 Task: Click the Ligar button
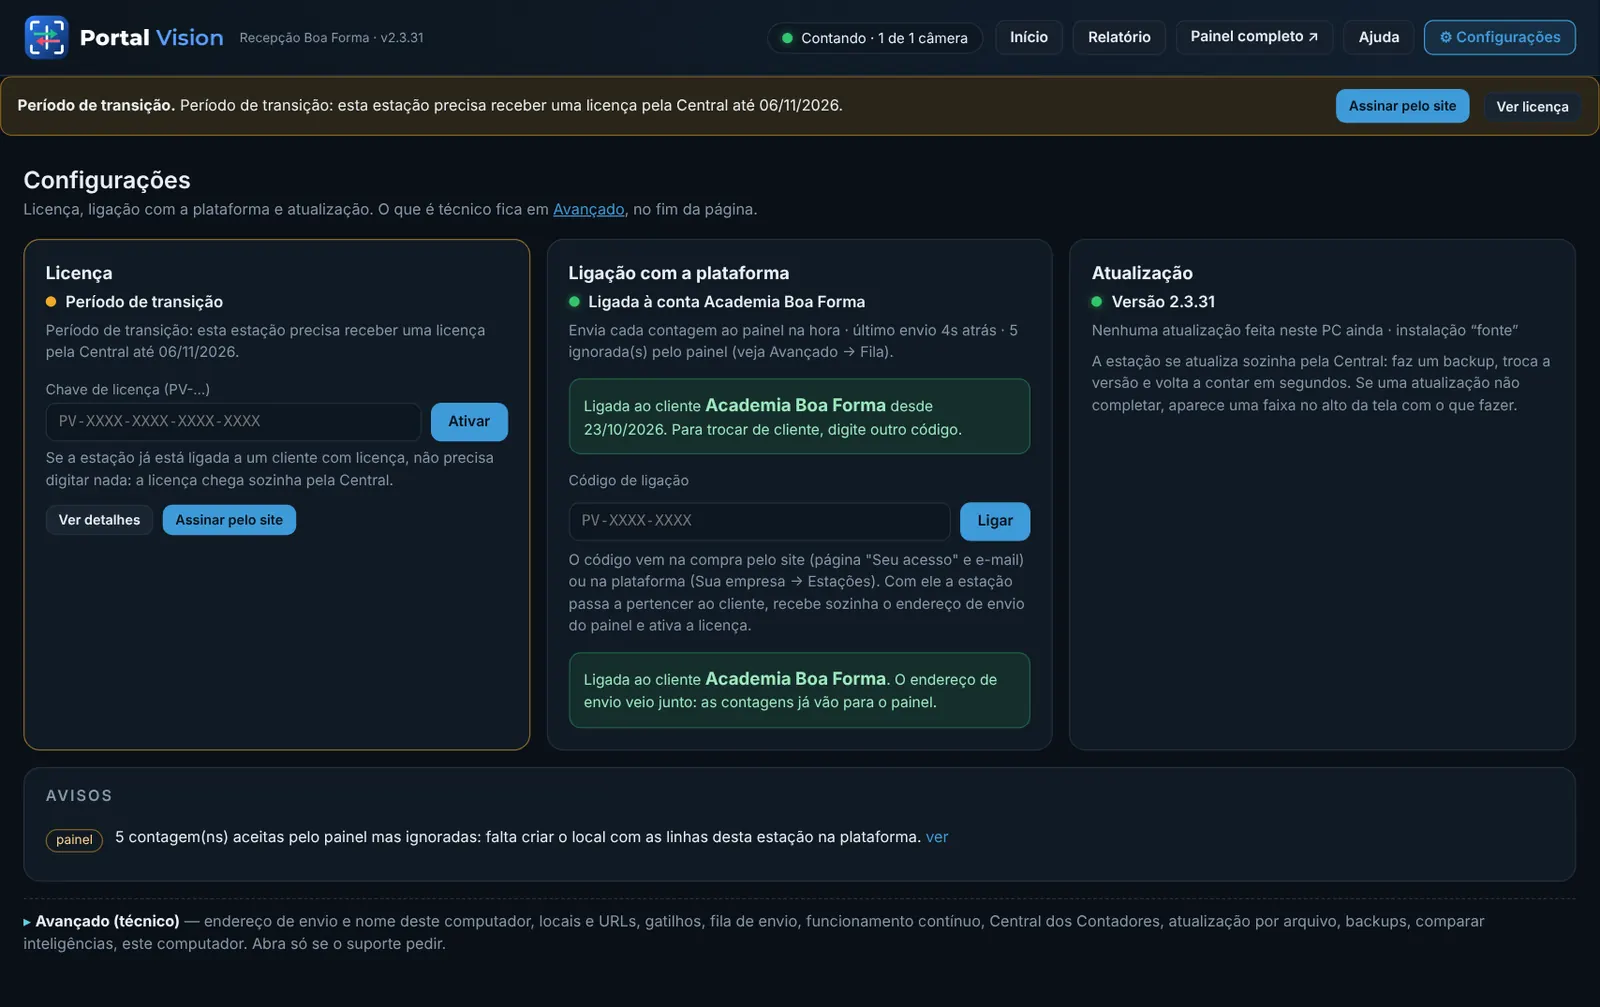995,521
